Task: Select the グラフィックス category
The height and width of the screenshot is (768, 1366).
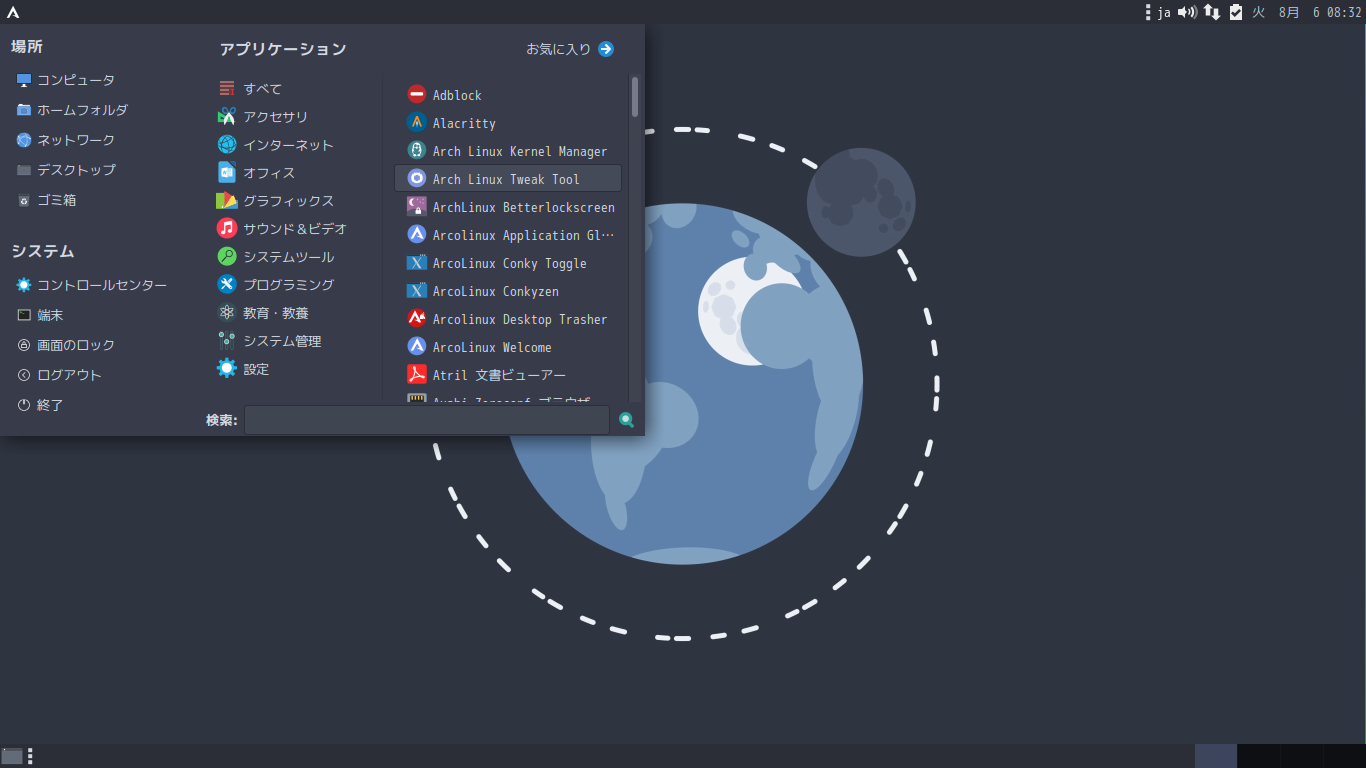Action: (x=276, y=201)
